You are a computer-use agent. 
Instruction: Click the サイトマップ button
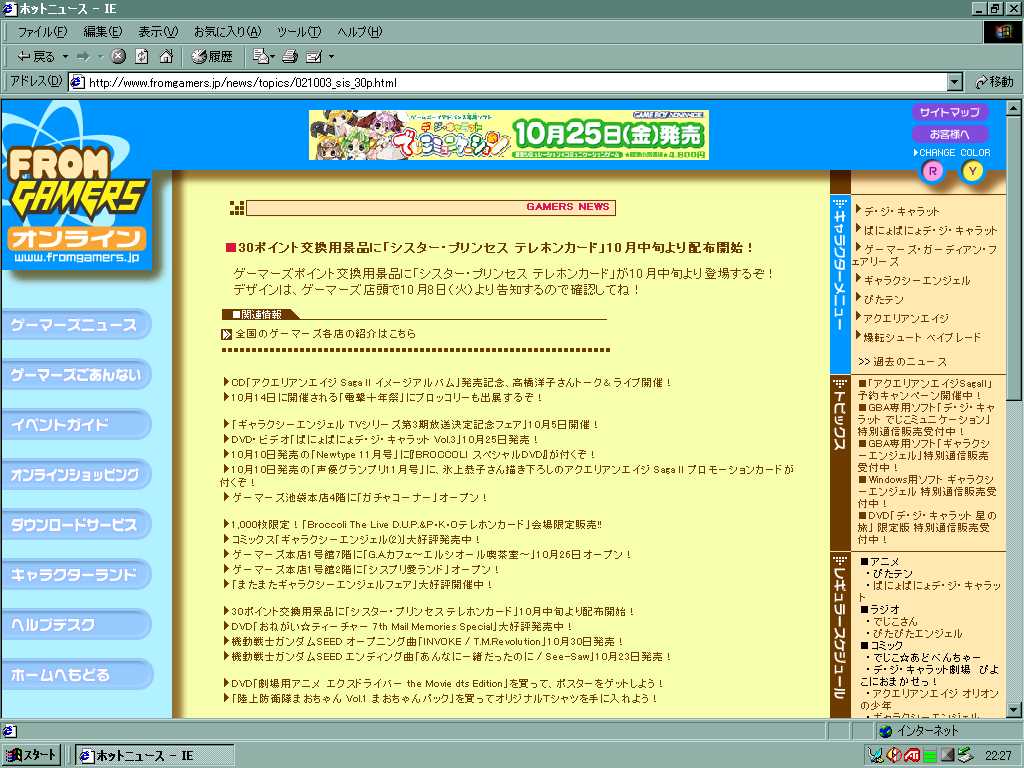tap(950, 112)
